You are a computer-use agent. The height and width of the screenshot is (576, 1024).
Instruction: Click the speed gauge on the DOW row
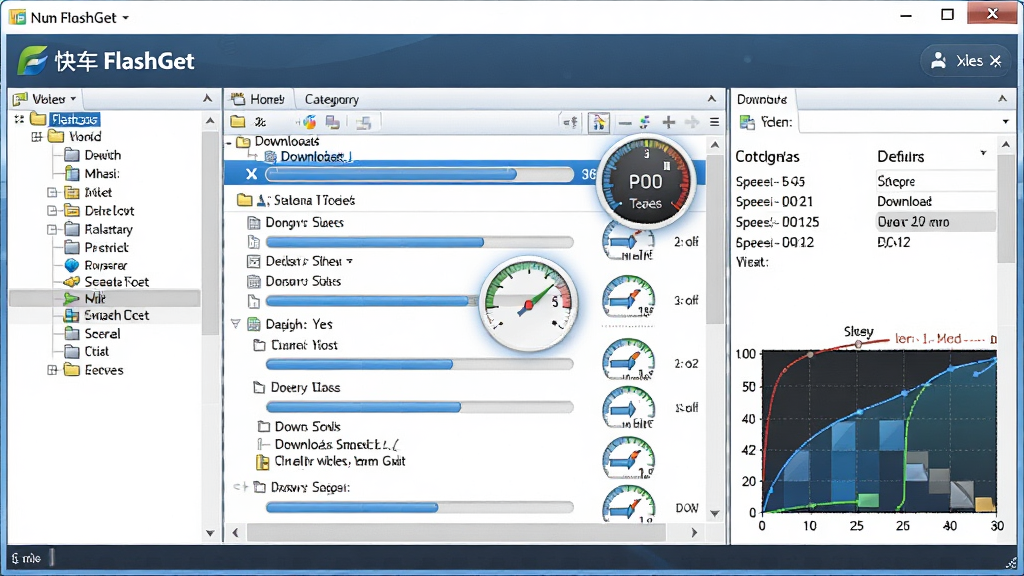pyautogui.click(x=628, y=504)
